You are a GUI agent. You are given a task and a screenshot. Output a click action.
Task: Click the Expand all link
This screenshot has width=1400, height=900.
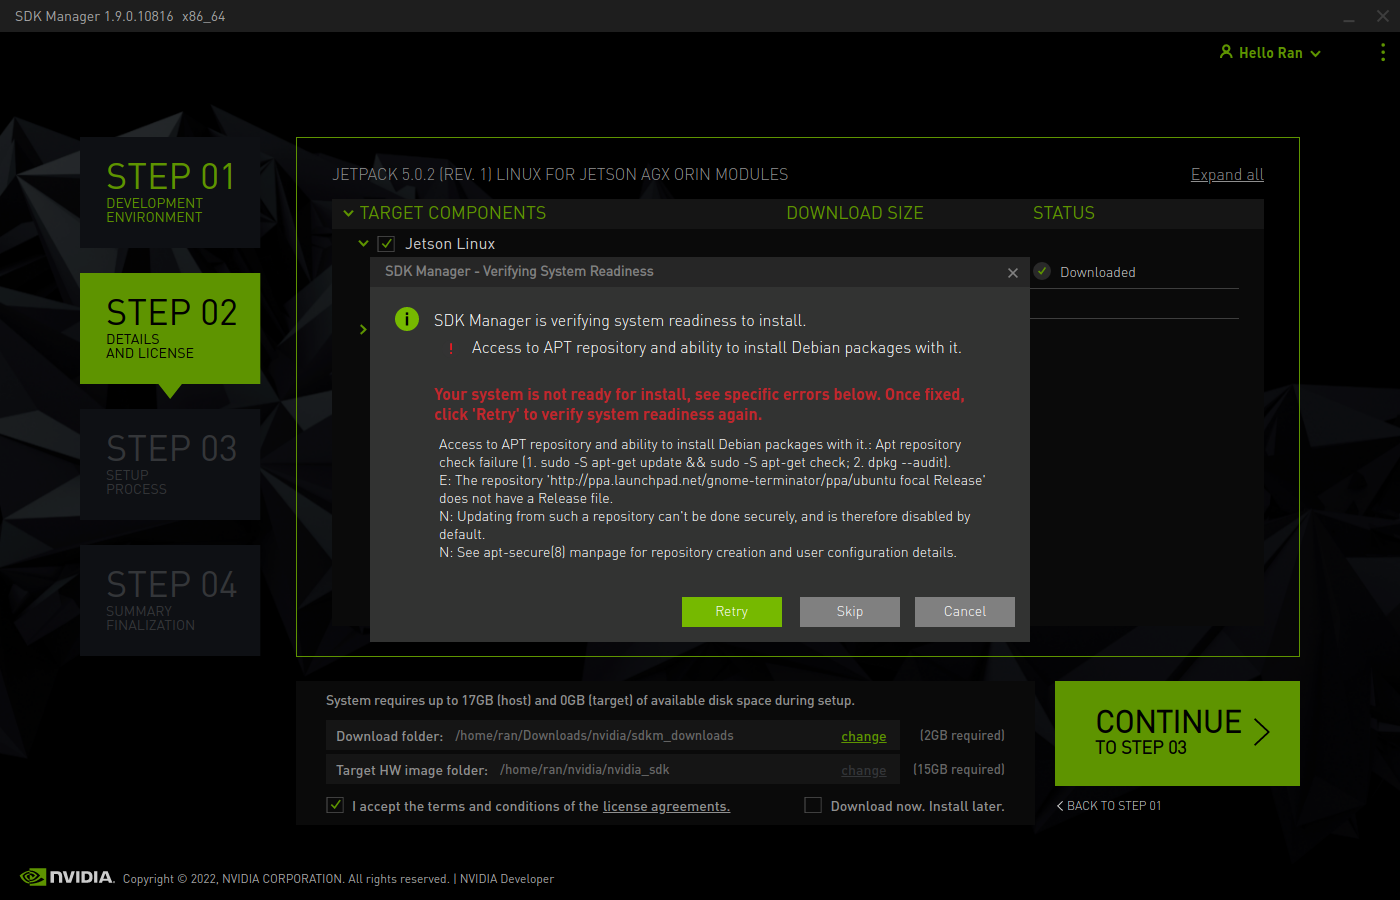pos(1227,175)
